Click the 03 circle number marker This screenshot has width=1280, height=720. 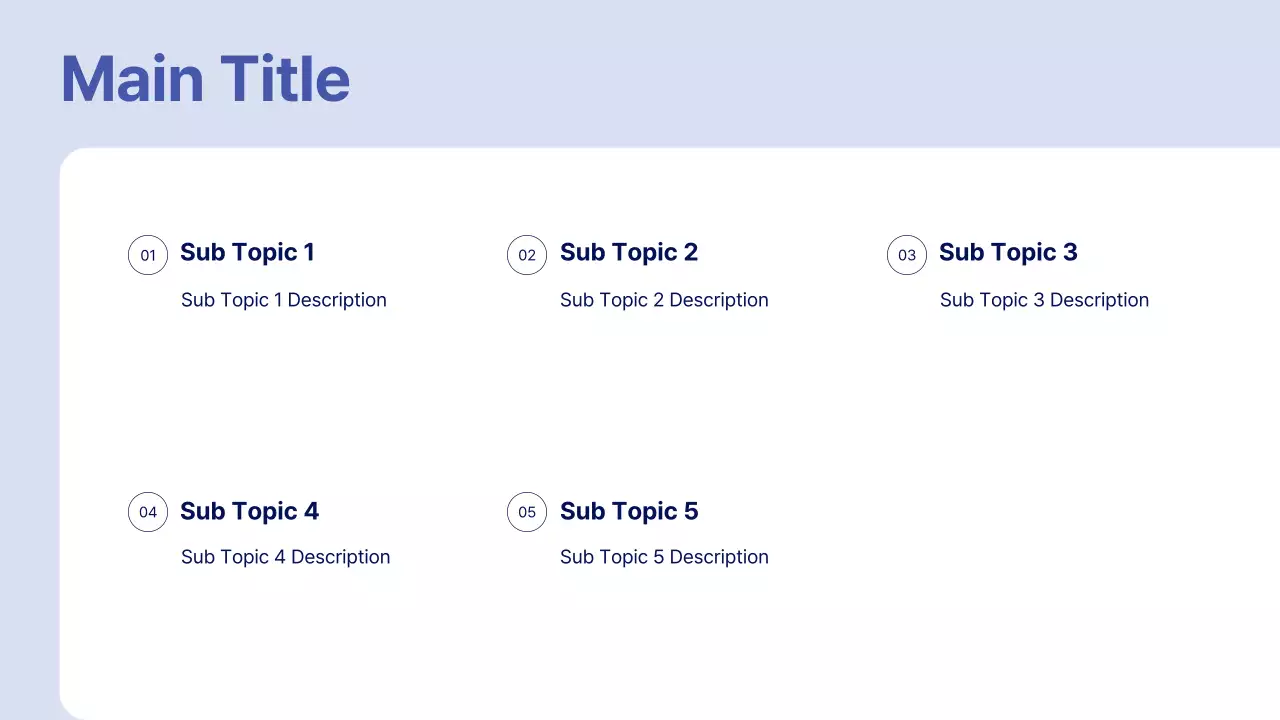pyautogui.click(x=907, y=255)
